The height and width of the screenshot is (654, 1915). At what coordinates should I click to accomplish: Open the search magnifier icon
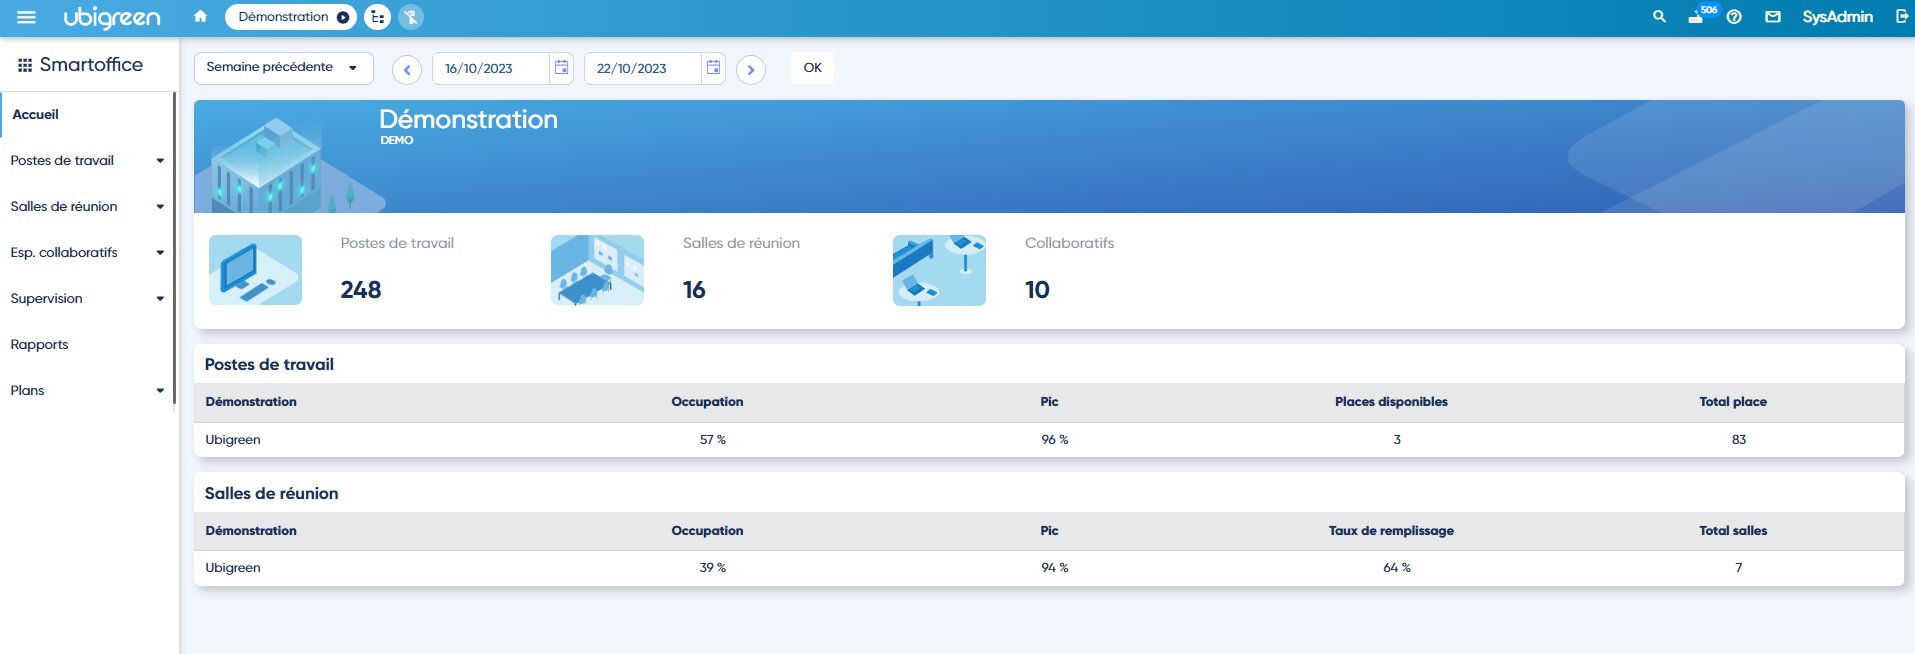1659,17
